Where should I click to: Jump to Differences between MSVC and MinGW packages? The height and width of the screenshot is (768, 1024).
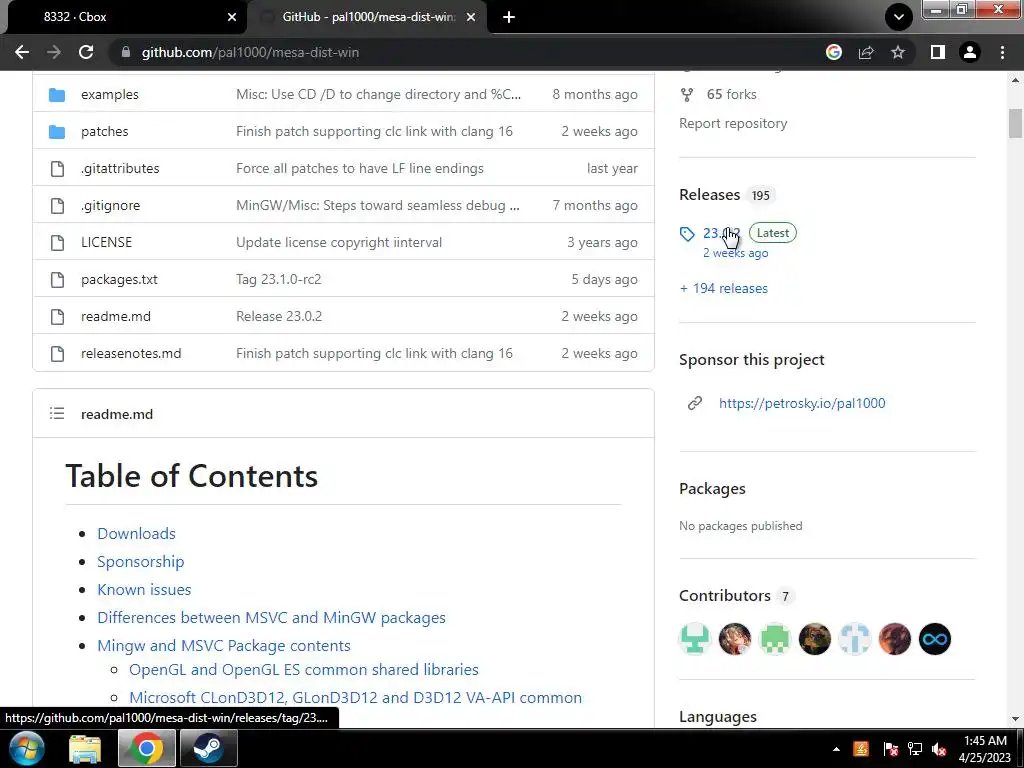[272, 618]
